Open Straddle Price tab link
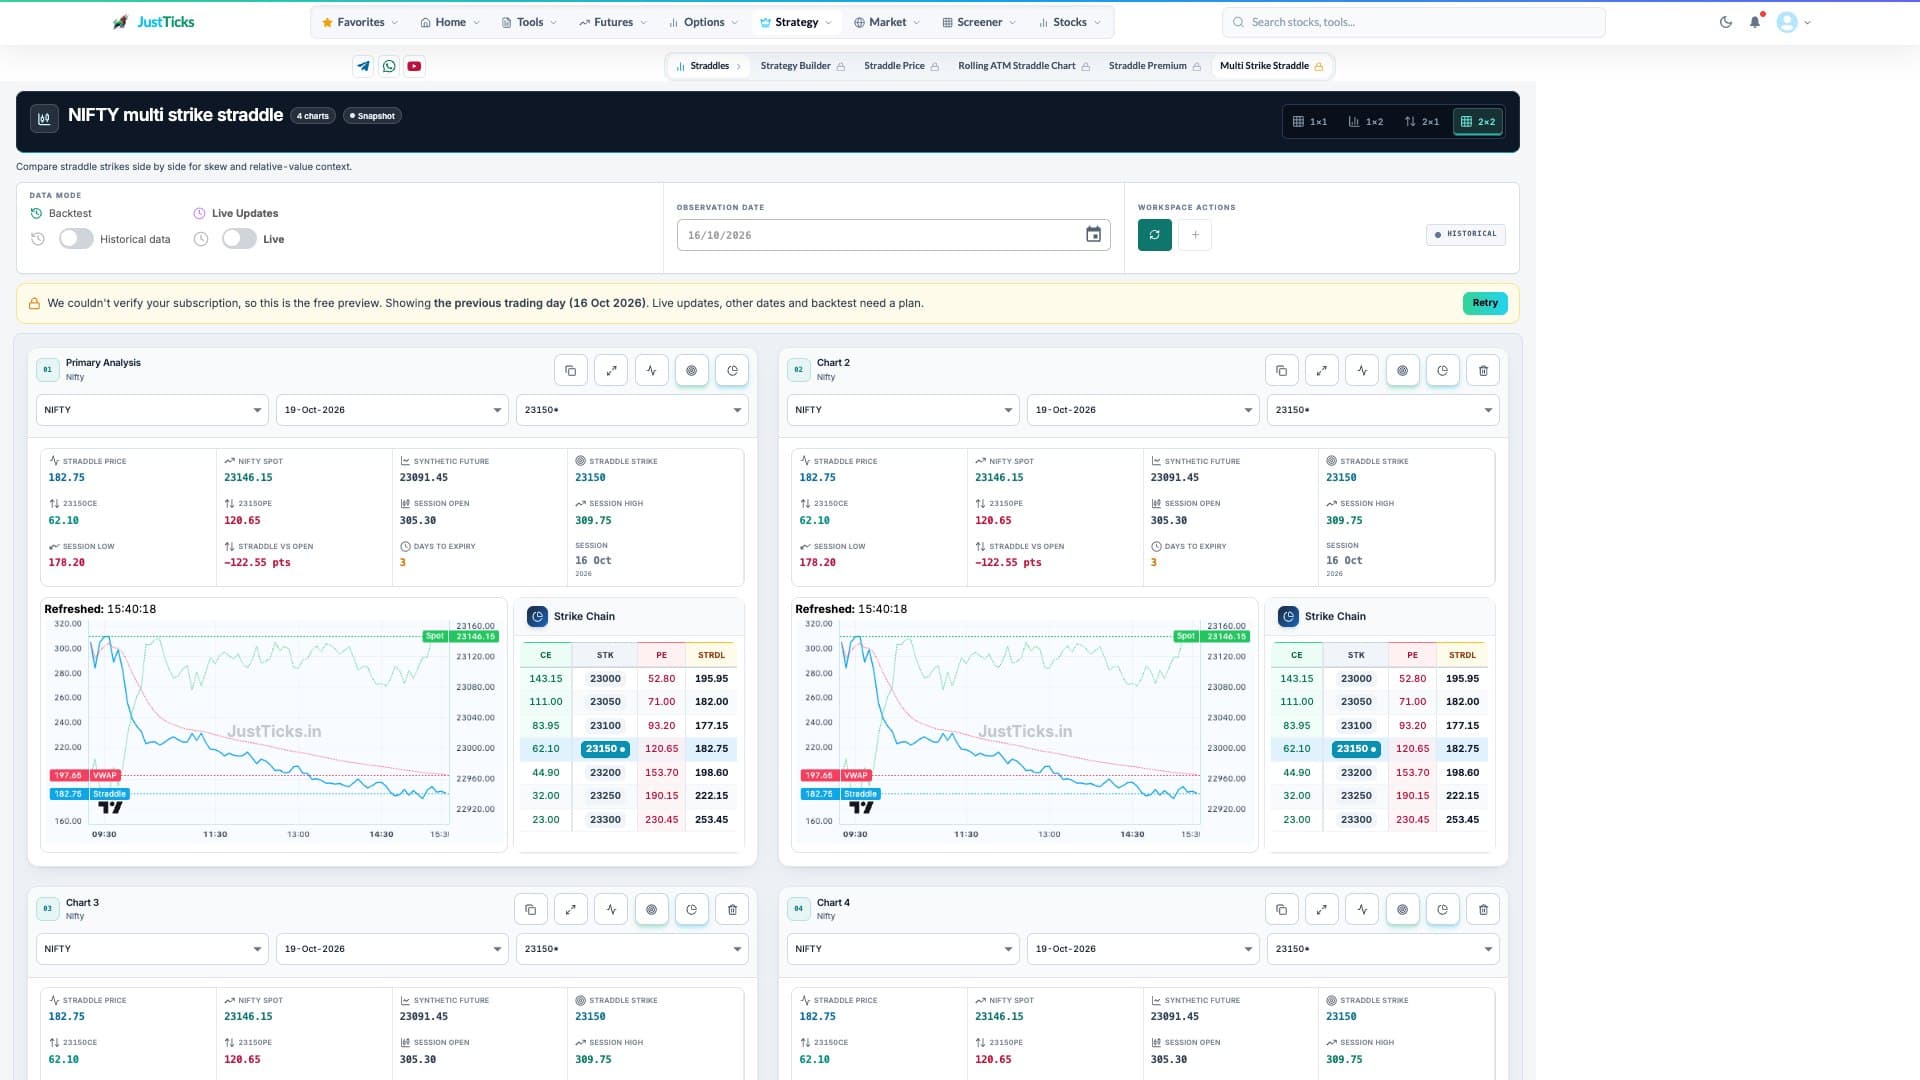The height and width of the screenshot is (1080, 1920). click(901, 66)
